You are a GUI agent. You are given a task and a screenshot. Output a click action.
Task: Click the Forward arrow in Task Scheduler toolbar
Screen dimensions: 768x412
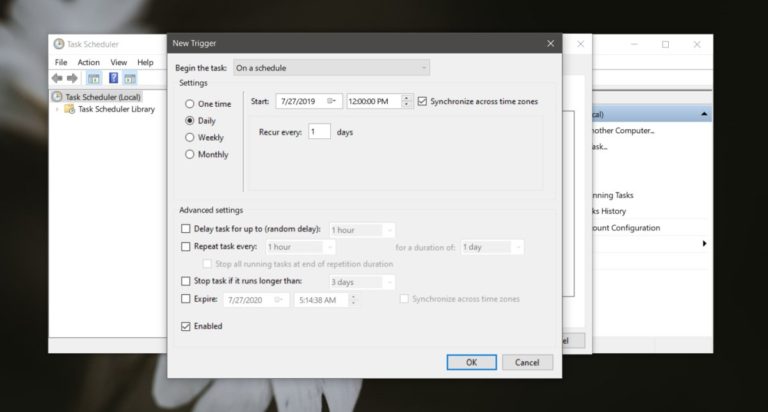coord(74,78)
